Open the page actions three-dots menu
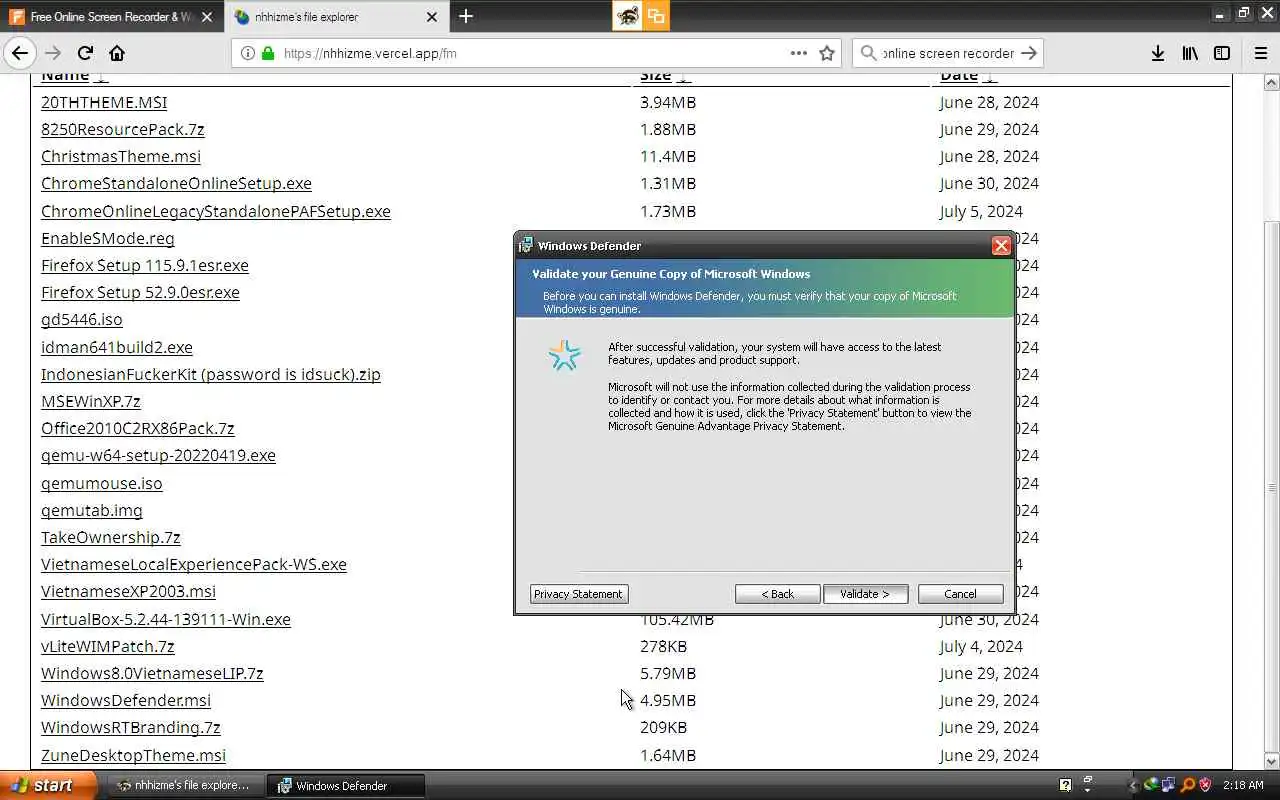This screenshot has width=1280, height=800. [798, 53]
